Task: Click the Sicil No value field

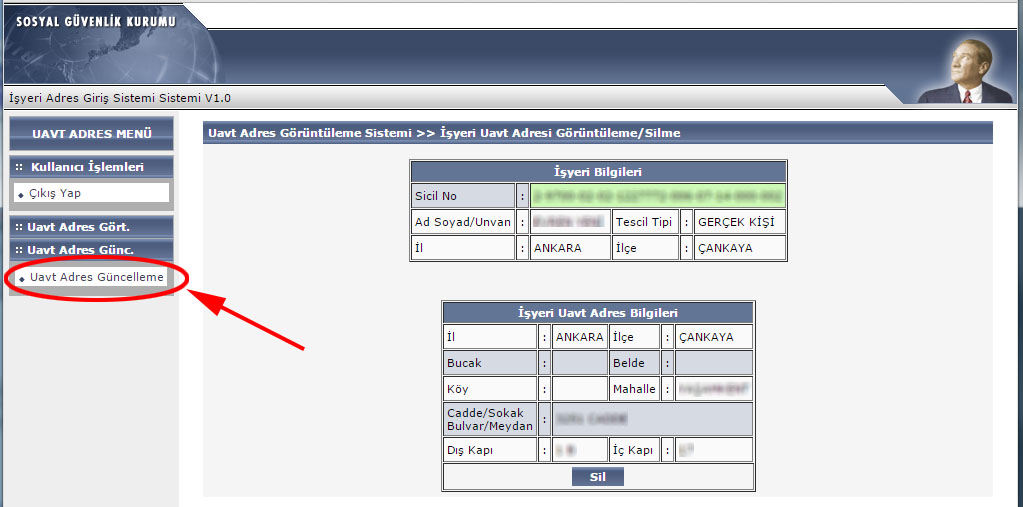Action: tap(658, 196)
